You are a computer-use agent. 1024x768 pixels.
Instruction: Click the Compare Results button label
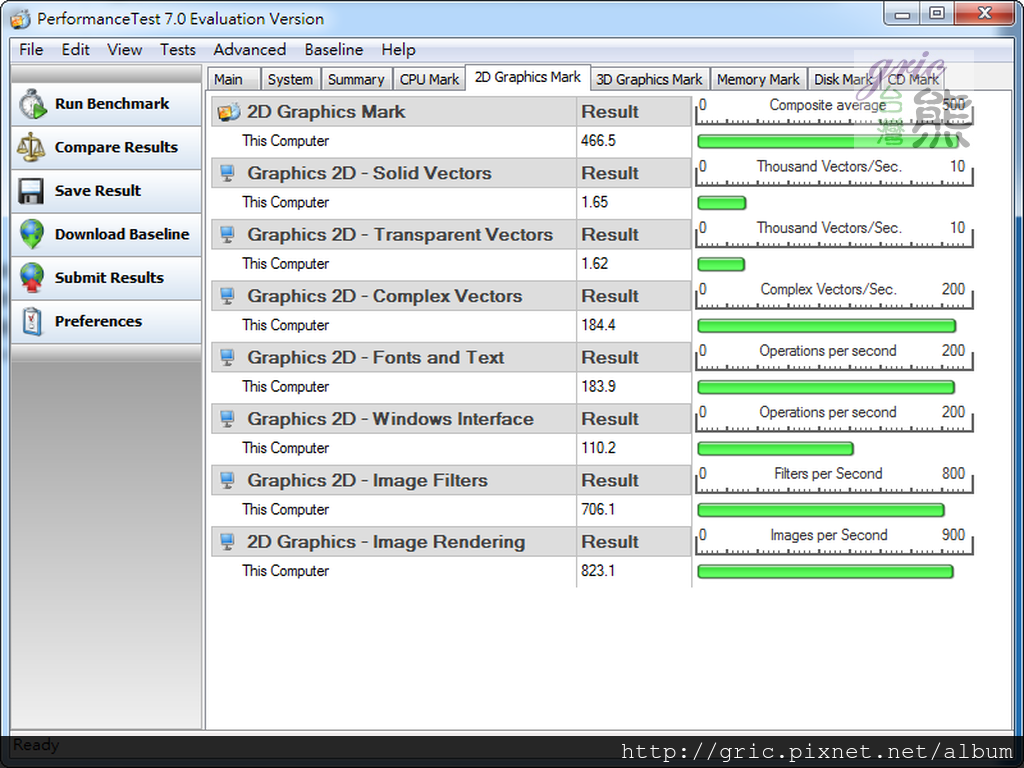point(116,148)
